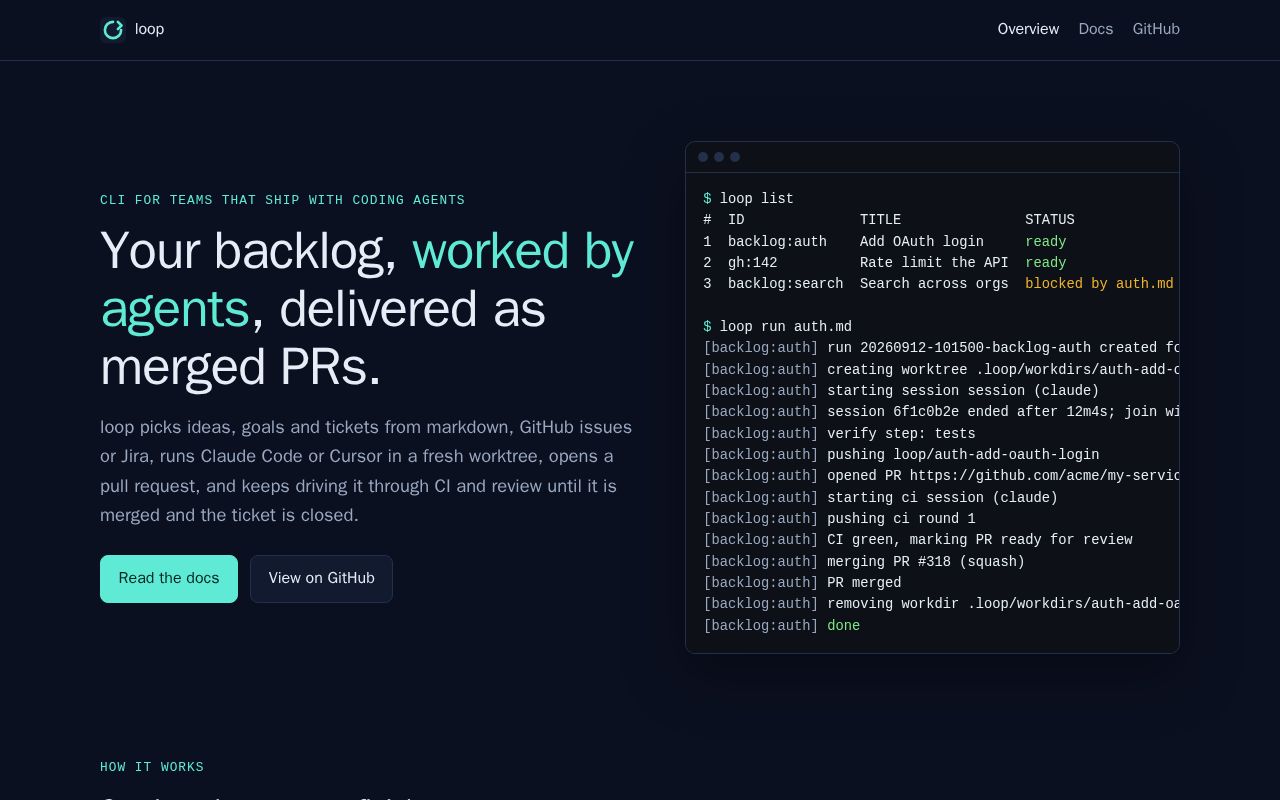Click the 'opened PR https://github.com' line
The height and width of the screenshot is (800, 1280).
click(941, 476)
